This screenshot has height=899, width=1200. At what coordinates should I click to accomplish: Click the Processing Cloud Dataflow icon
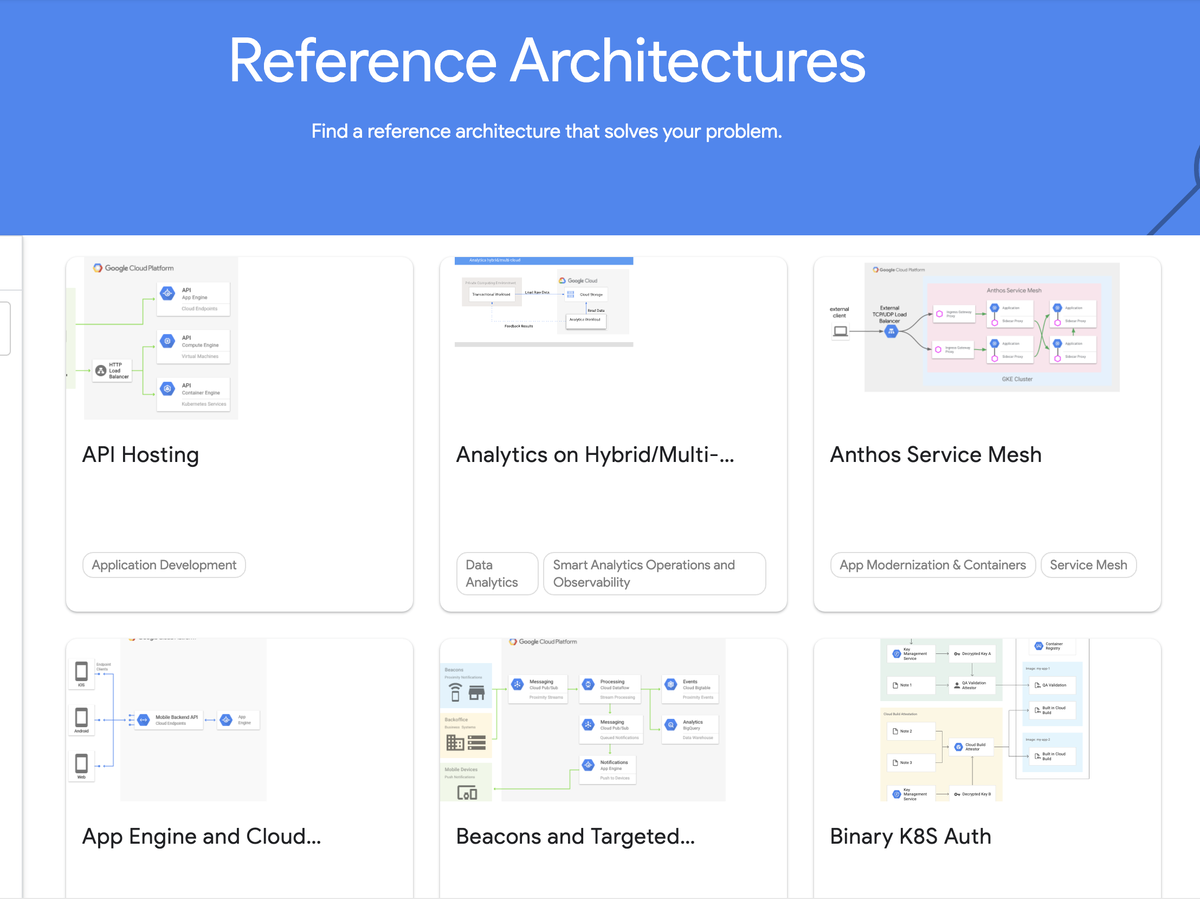pos(589,685)
